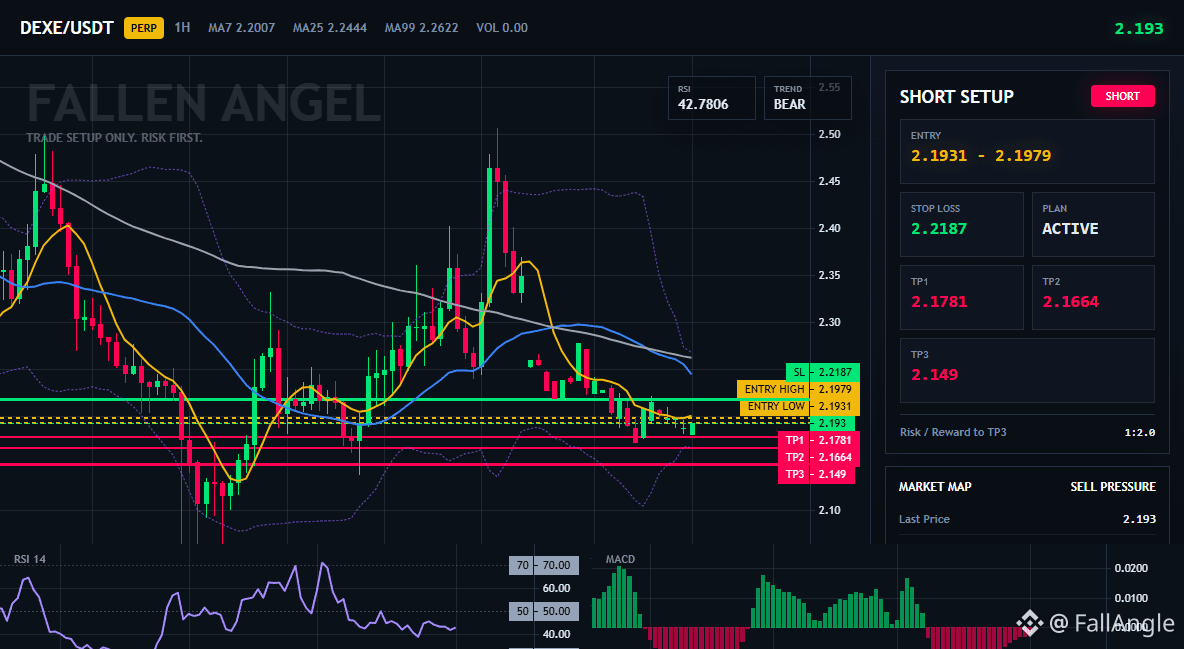The height and width of the screenshot is (649, 1184).
Task: Click the DEXE/USDT pair title
Action: (66, 28)
